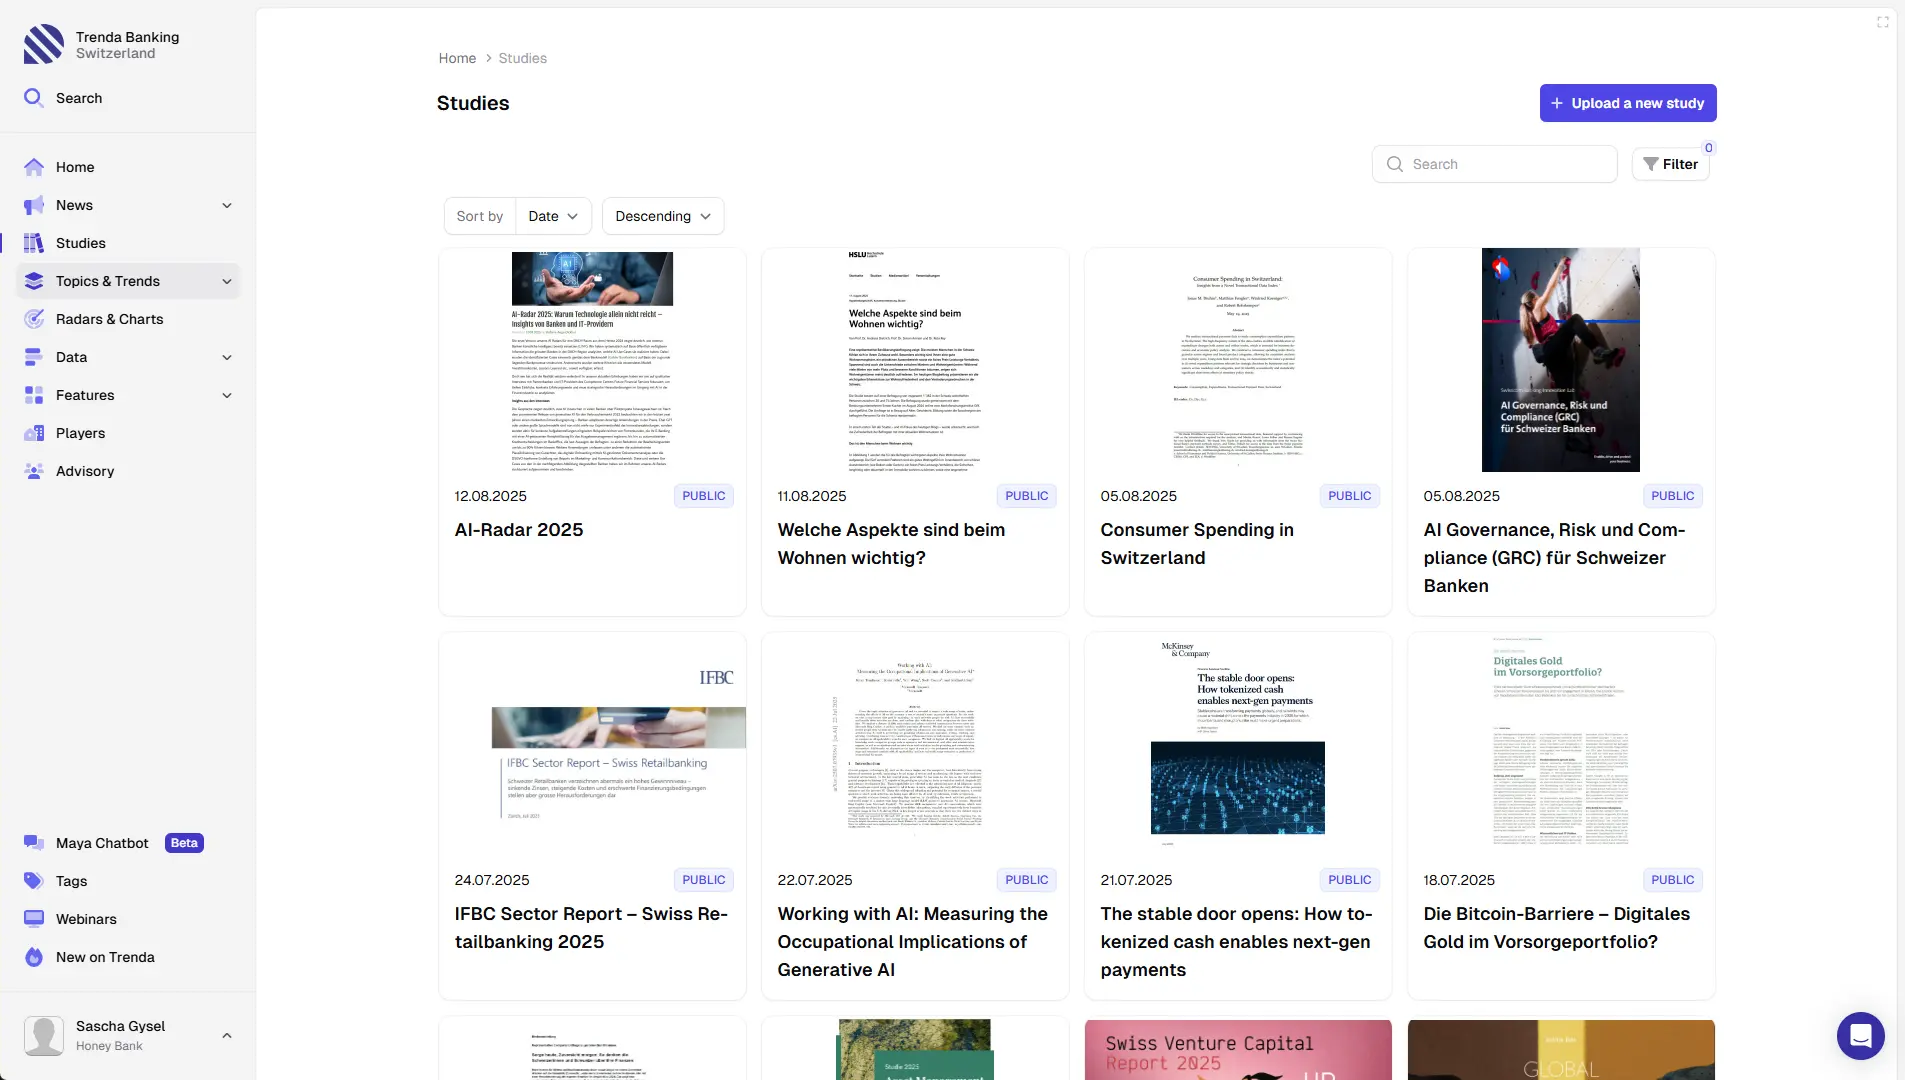Open the Date sort dropdown
Image resolution: width=1905 pixels, height=1080 pixels.
point(552,216)
